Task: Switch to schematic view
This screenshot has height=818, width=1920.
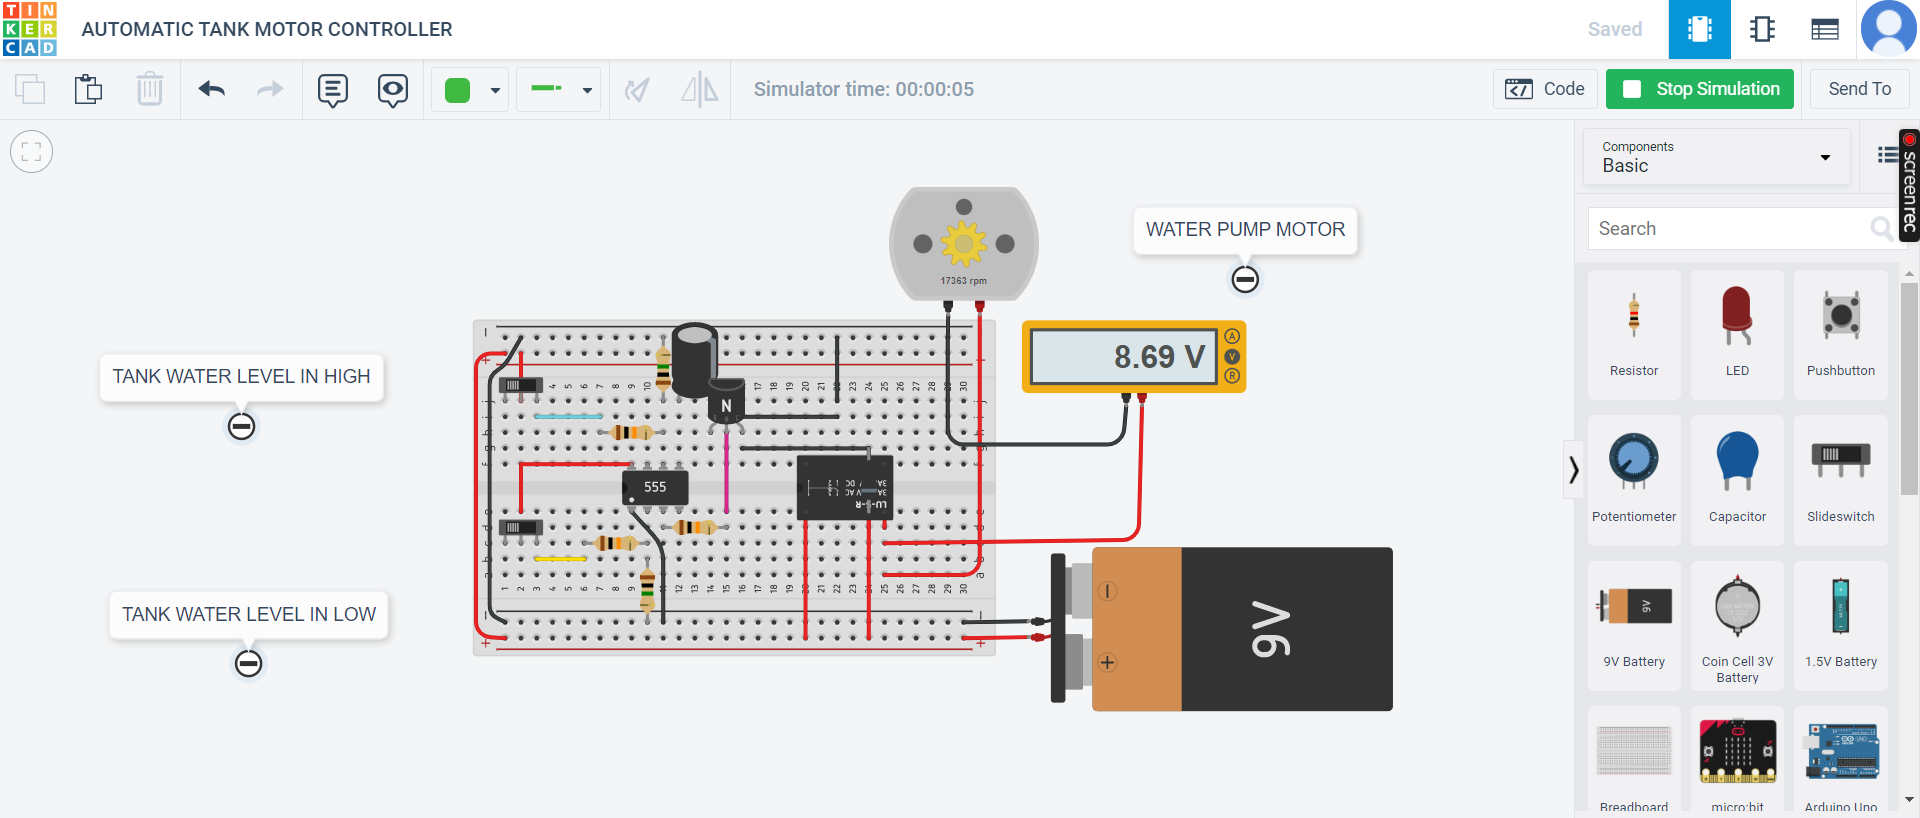Action: 1762,29
